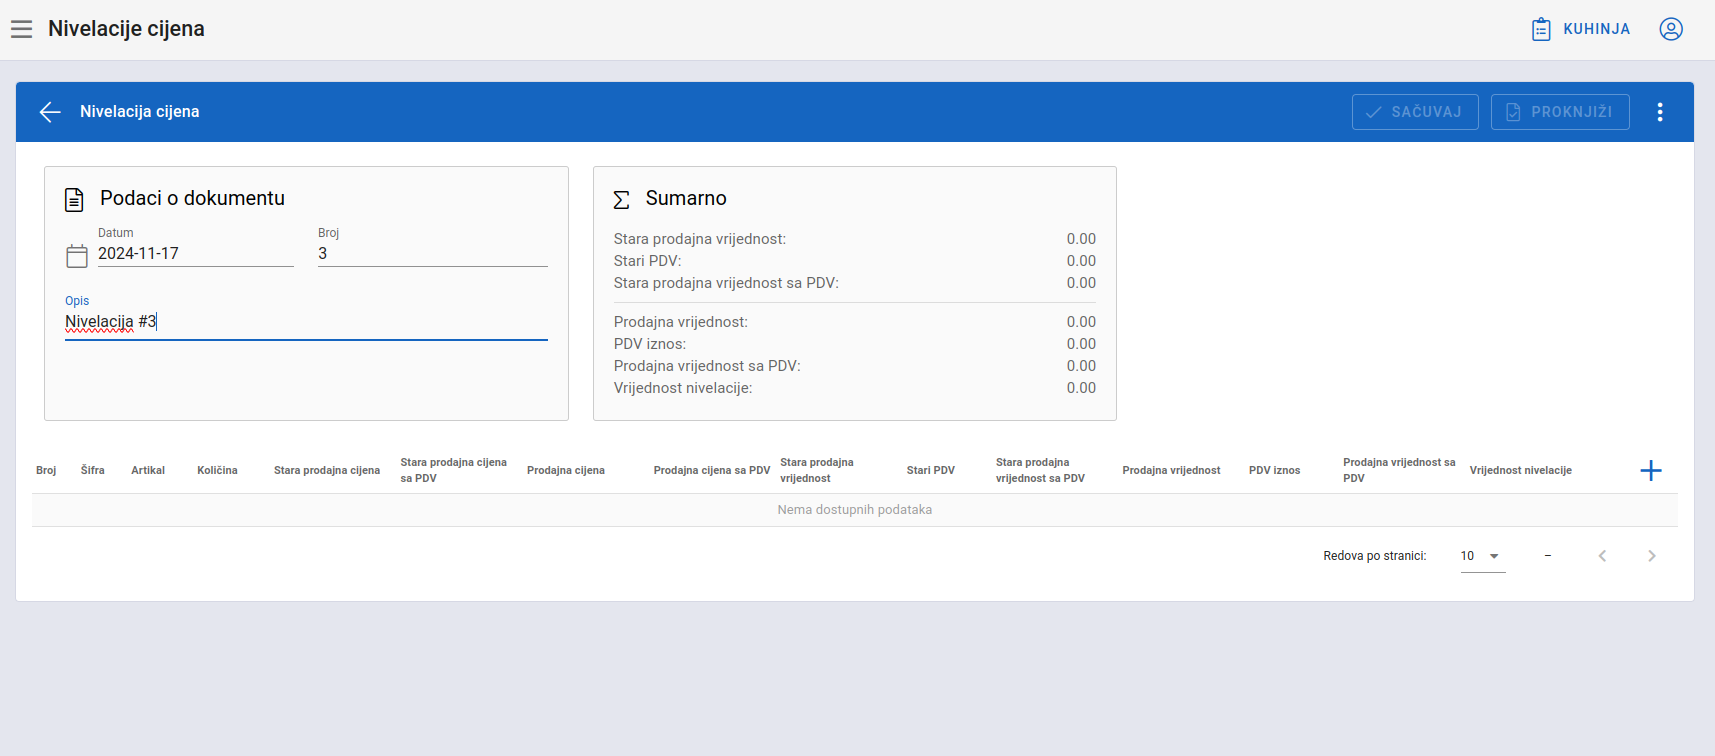Click the Broj number input field

point(433,254)
